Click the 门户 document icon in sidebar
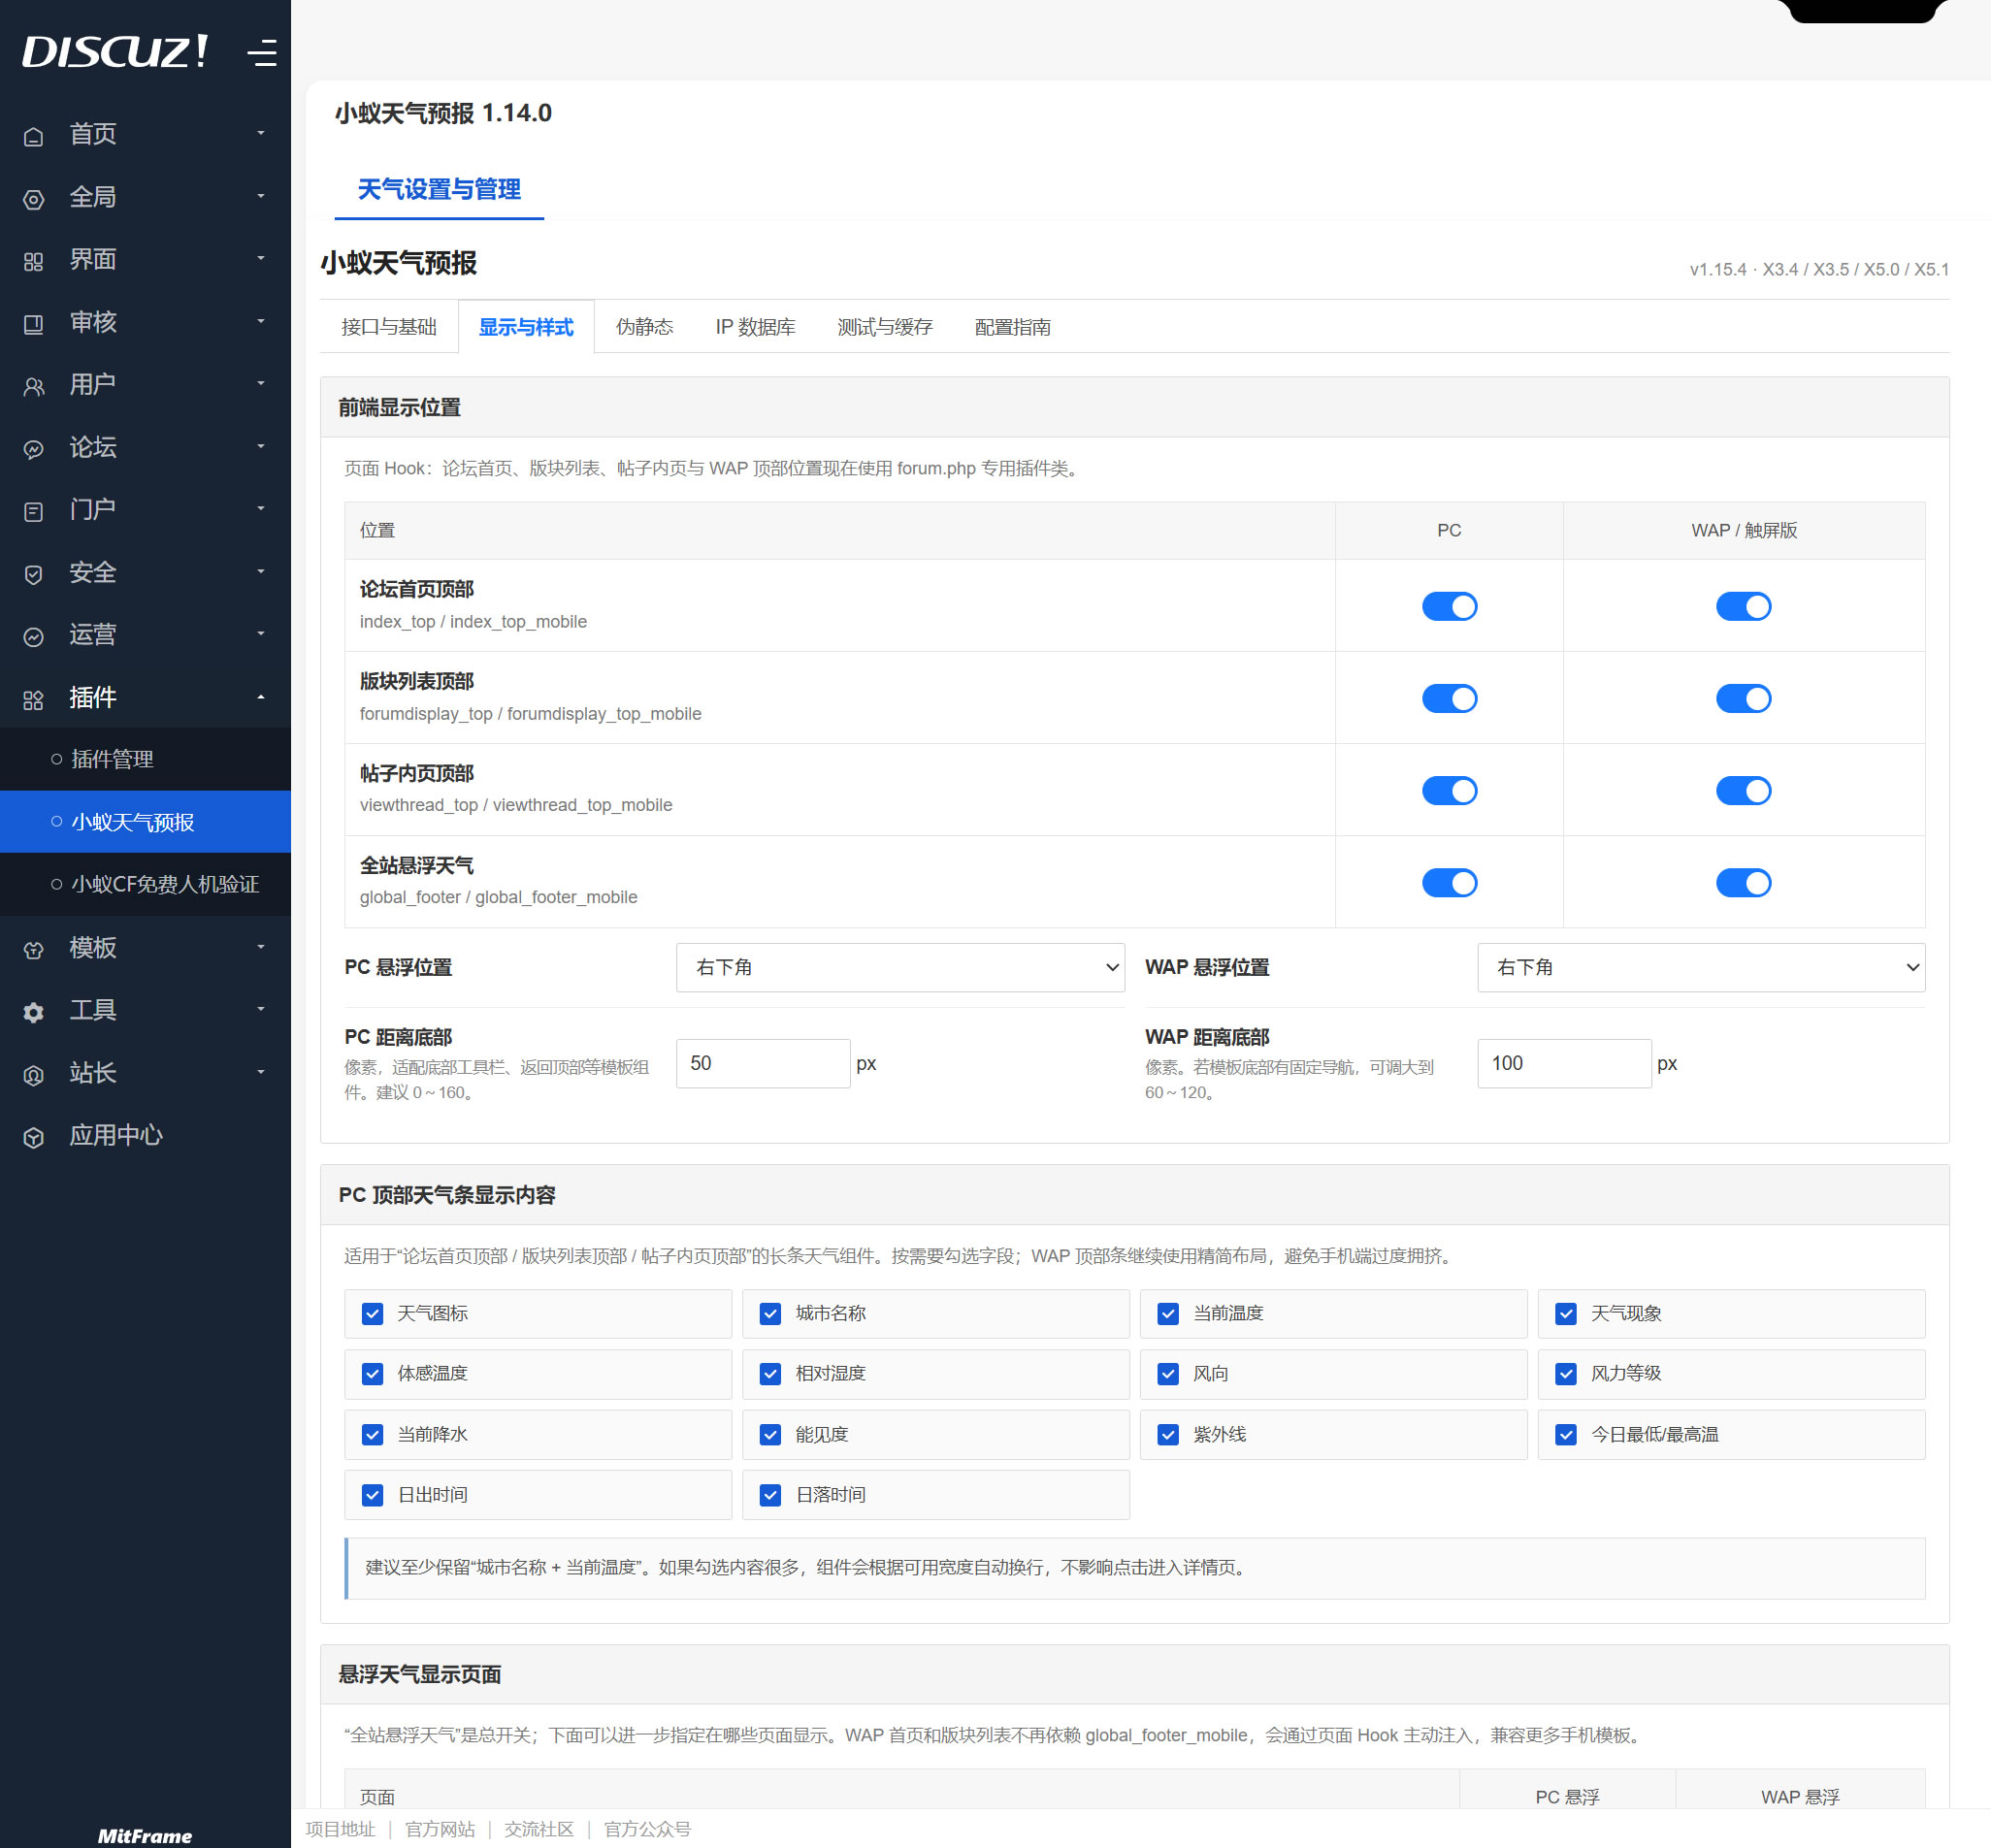Viewport: 1991px width, 1848px height. coord(34,512)
